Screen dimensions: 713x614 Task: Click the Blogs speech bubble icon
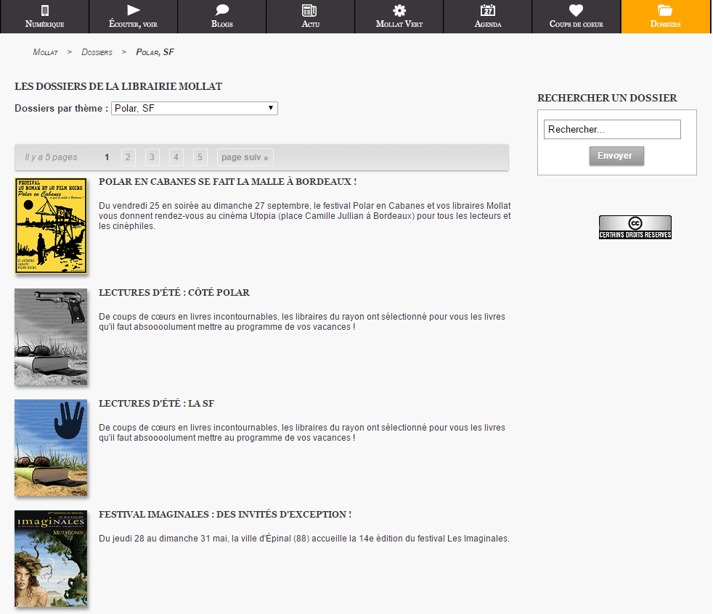(x=222, y=10)
